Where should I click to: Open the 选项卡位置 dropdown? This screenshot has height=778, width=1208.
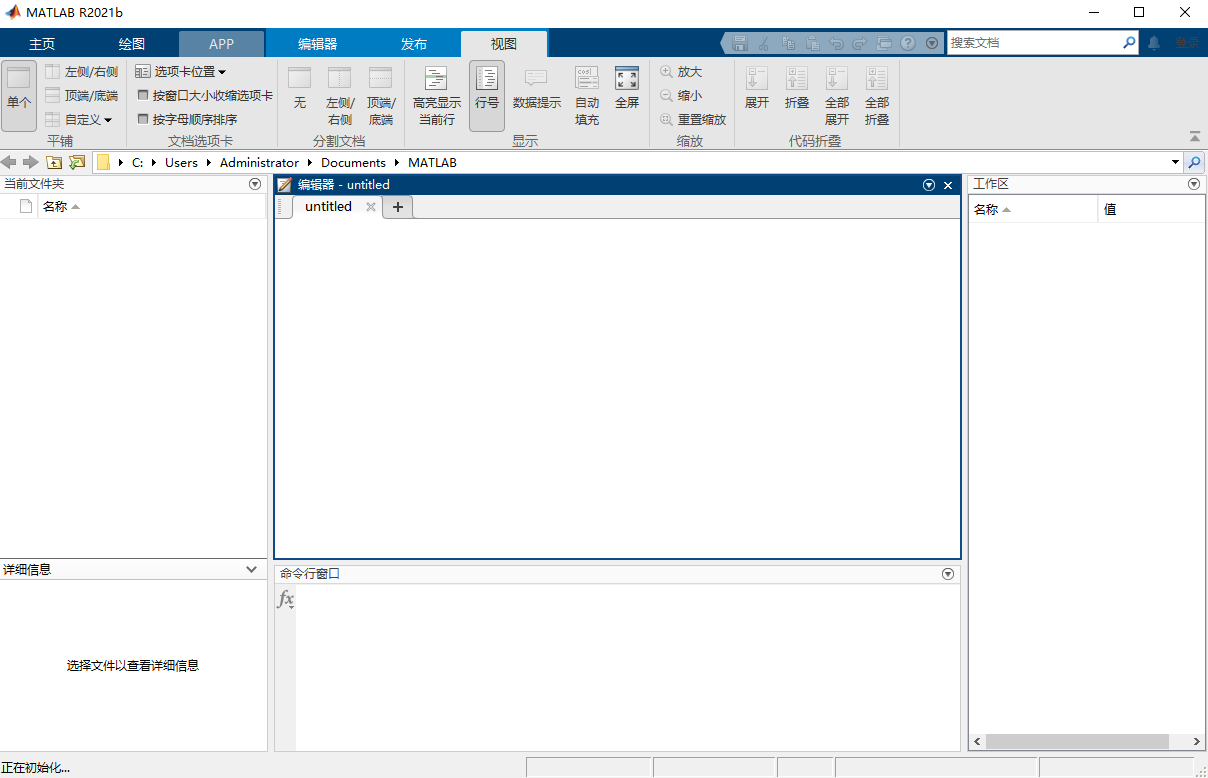(181, 72)
